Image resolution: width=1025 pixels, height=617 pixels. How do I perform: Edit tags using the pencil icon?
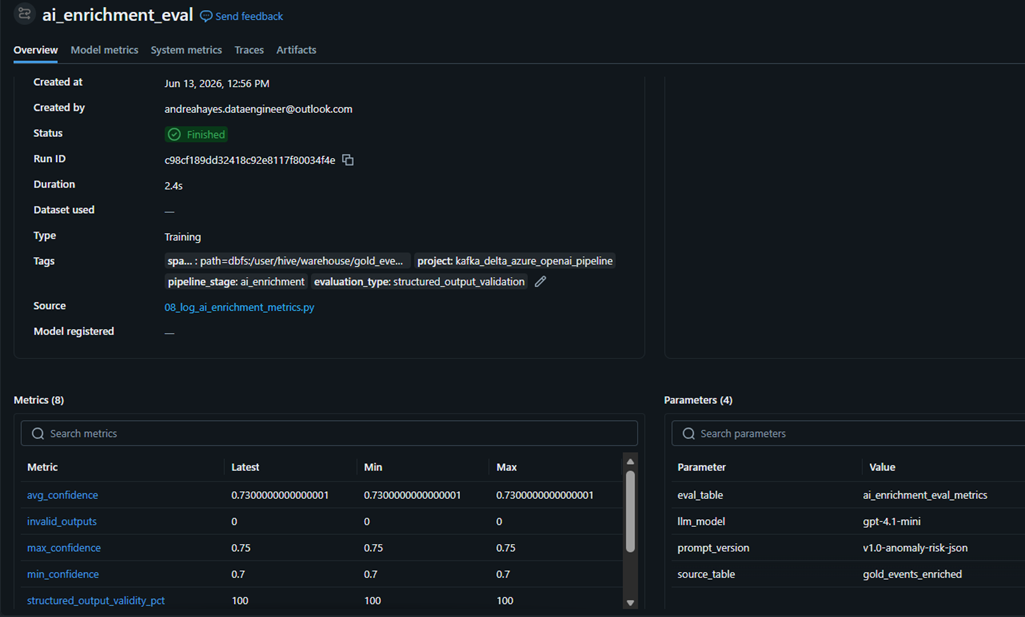coord(540,282)
